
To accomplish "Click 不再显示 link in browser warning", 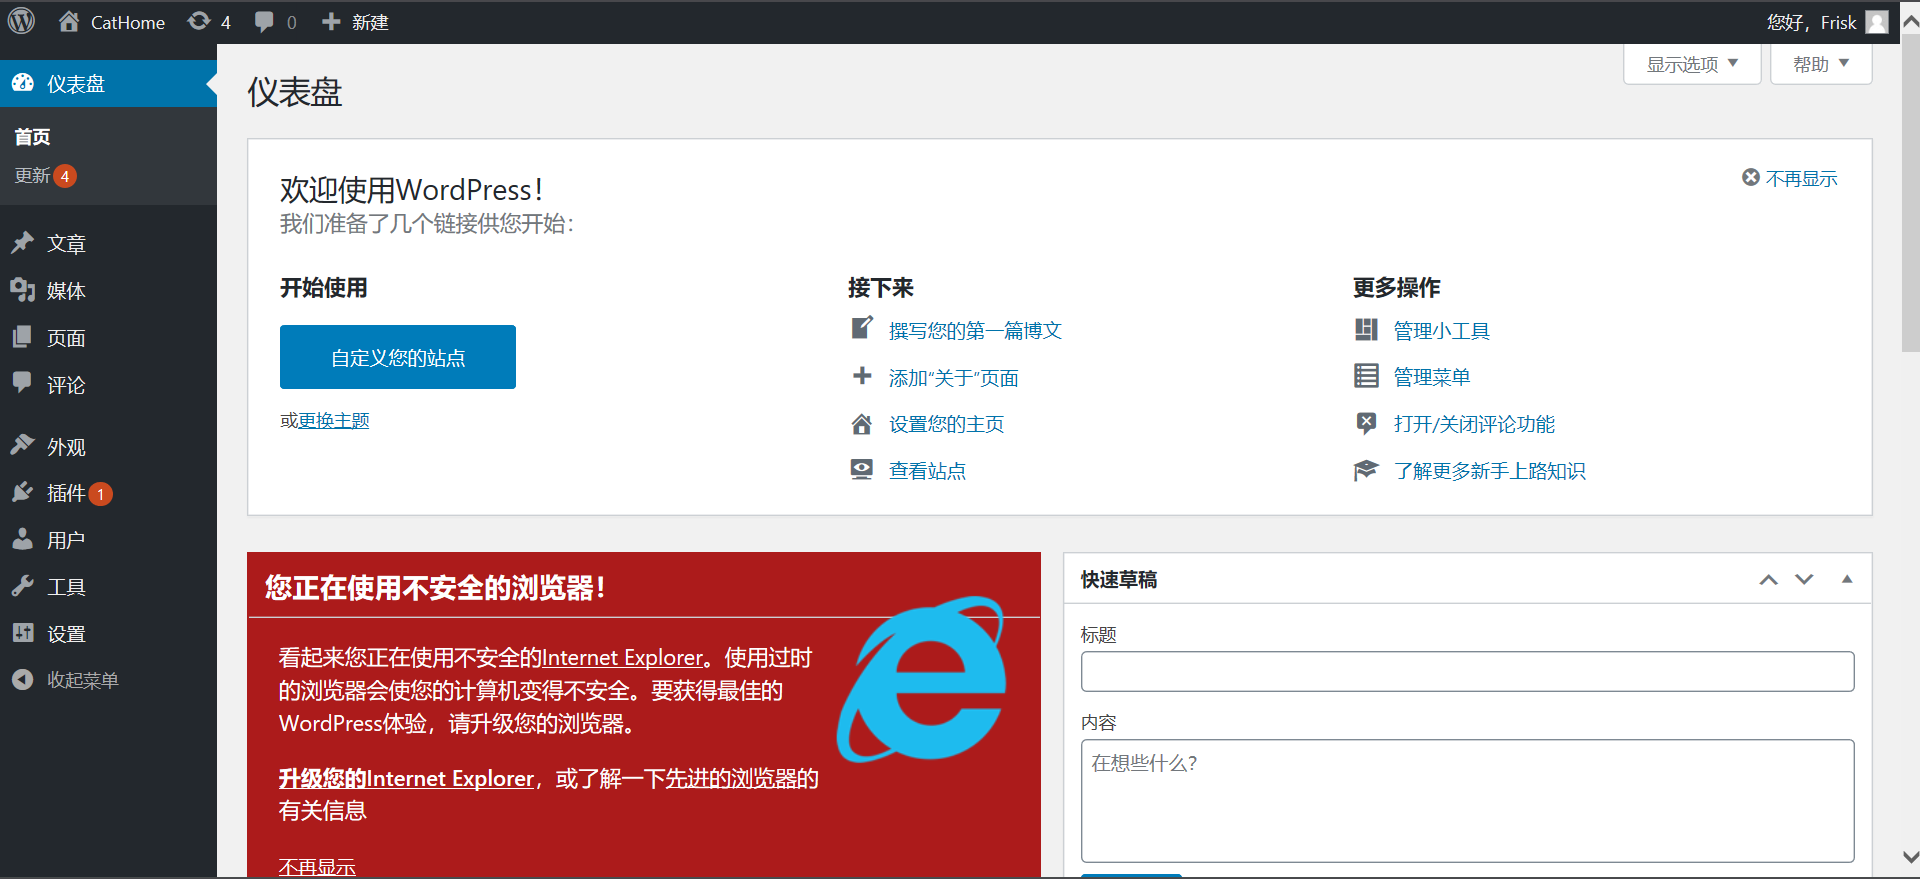I will click(x=317, y=867).
